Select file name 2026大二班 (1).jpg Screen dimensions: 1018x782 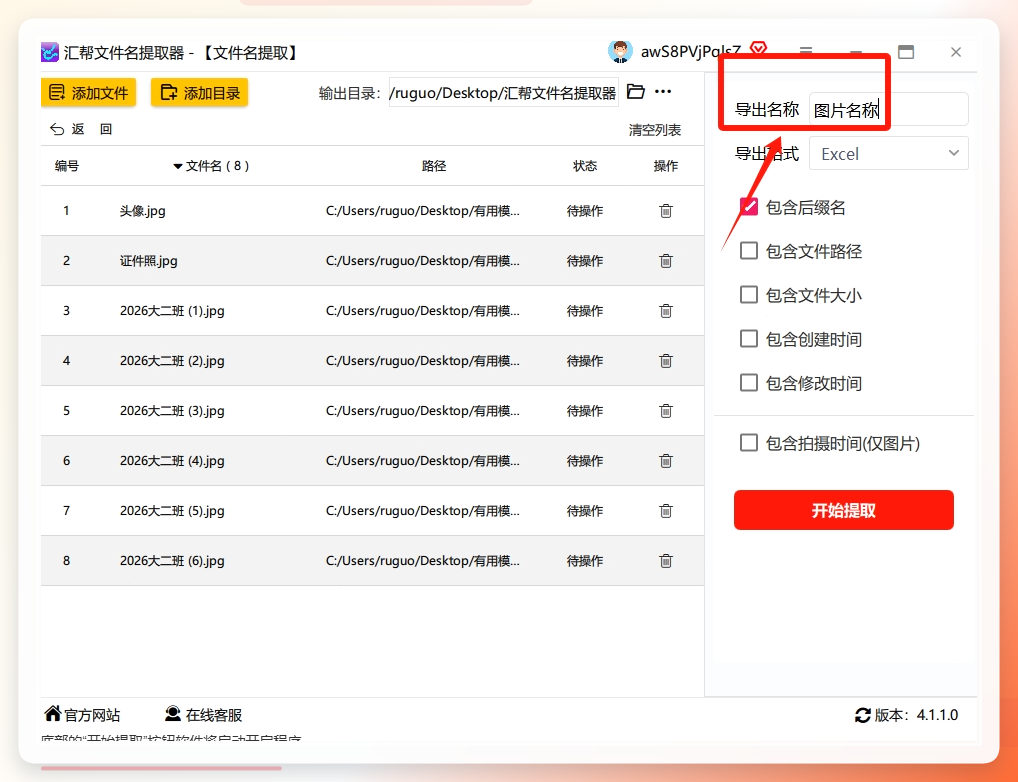point(172,310)
